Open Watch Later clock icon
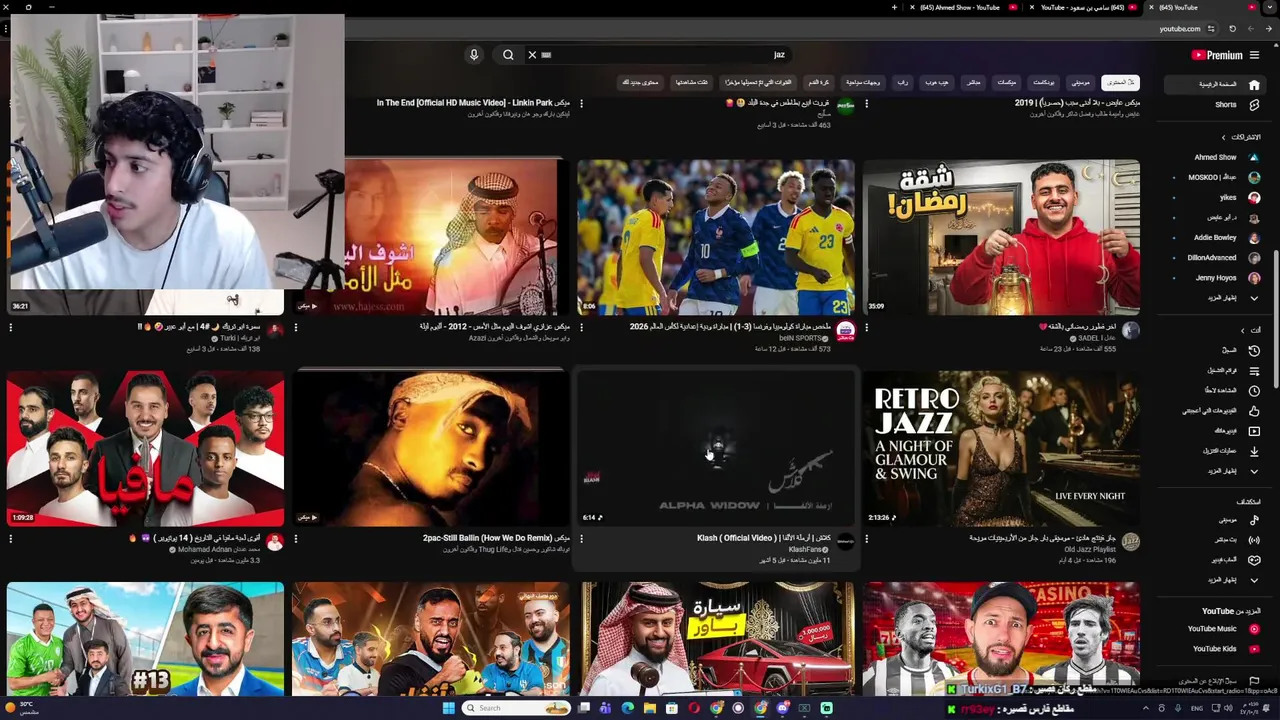The image size is (1280, 720). (x=1254, y=390)
